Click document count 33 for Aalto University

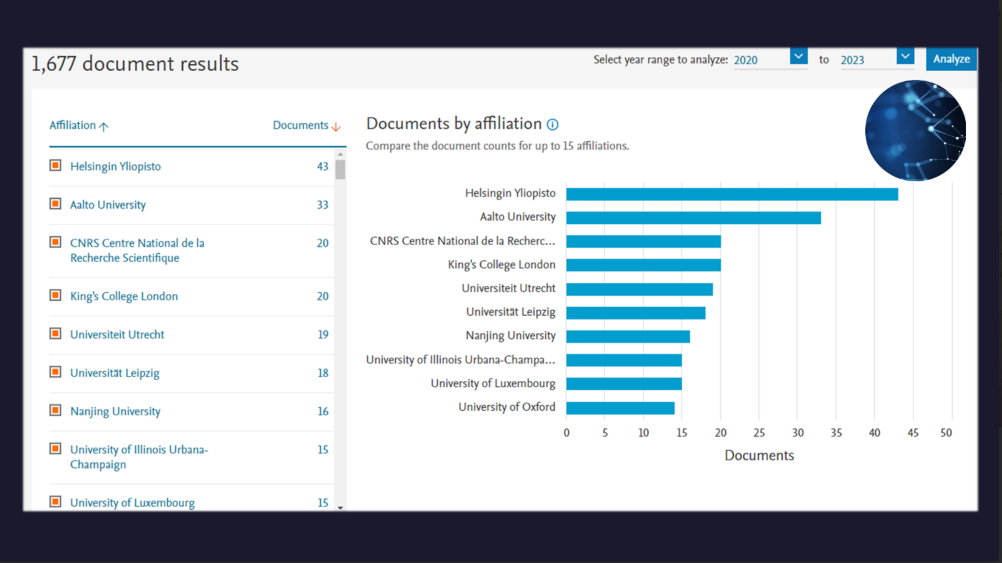pos(323,204)
